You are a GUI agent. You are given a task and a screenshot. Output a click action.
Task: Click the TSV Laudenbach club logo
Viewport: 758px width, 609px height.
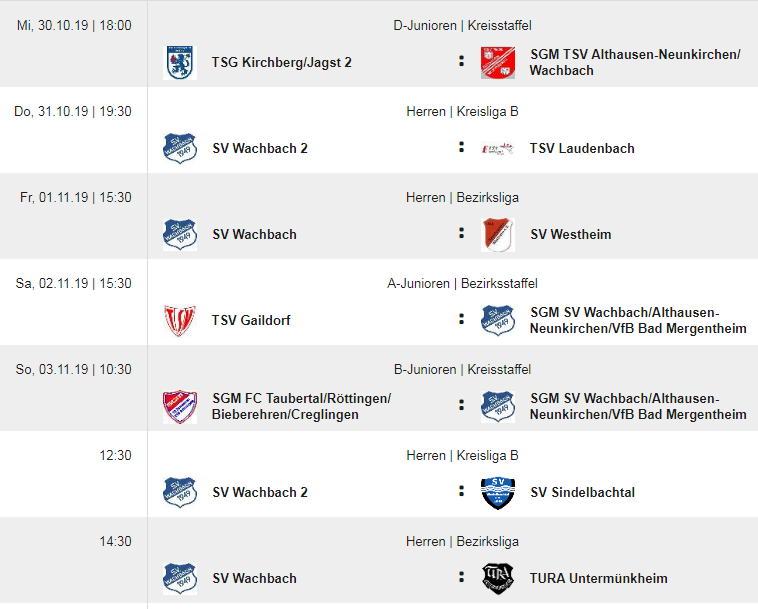click(x=498, y=148)
